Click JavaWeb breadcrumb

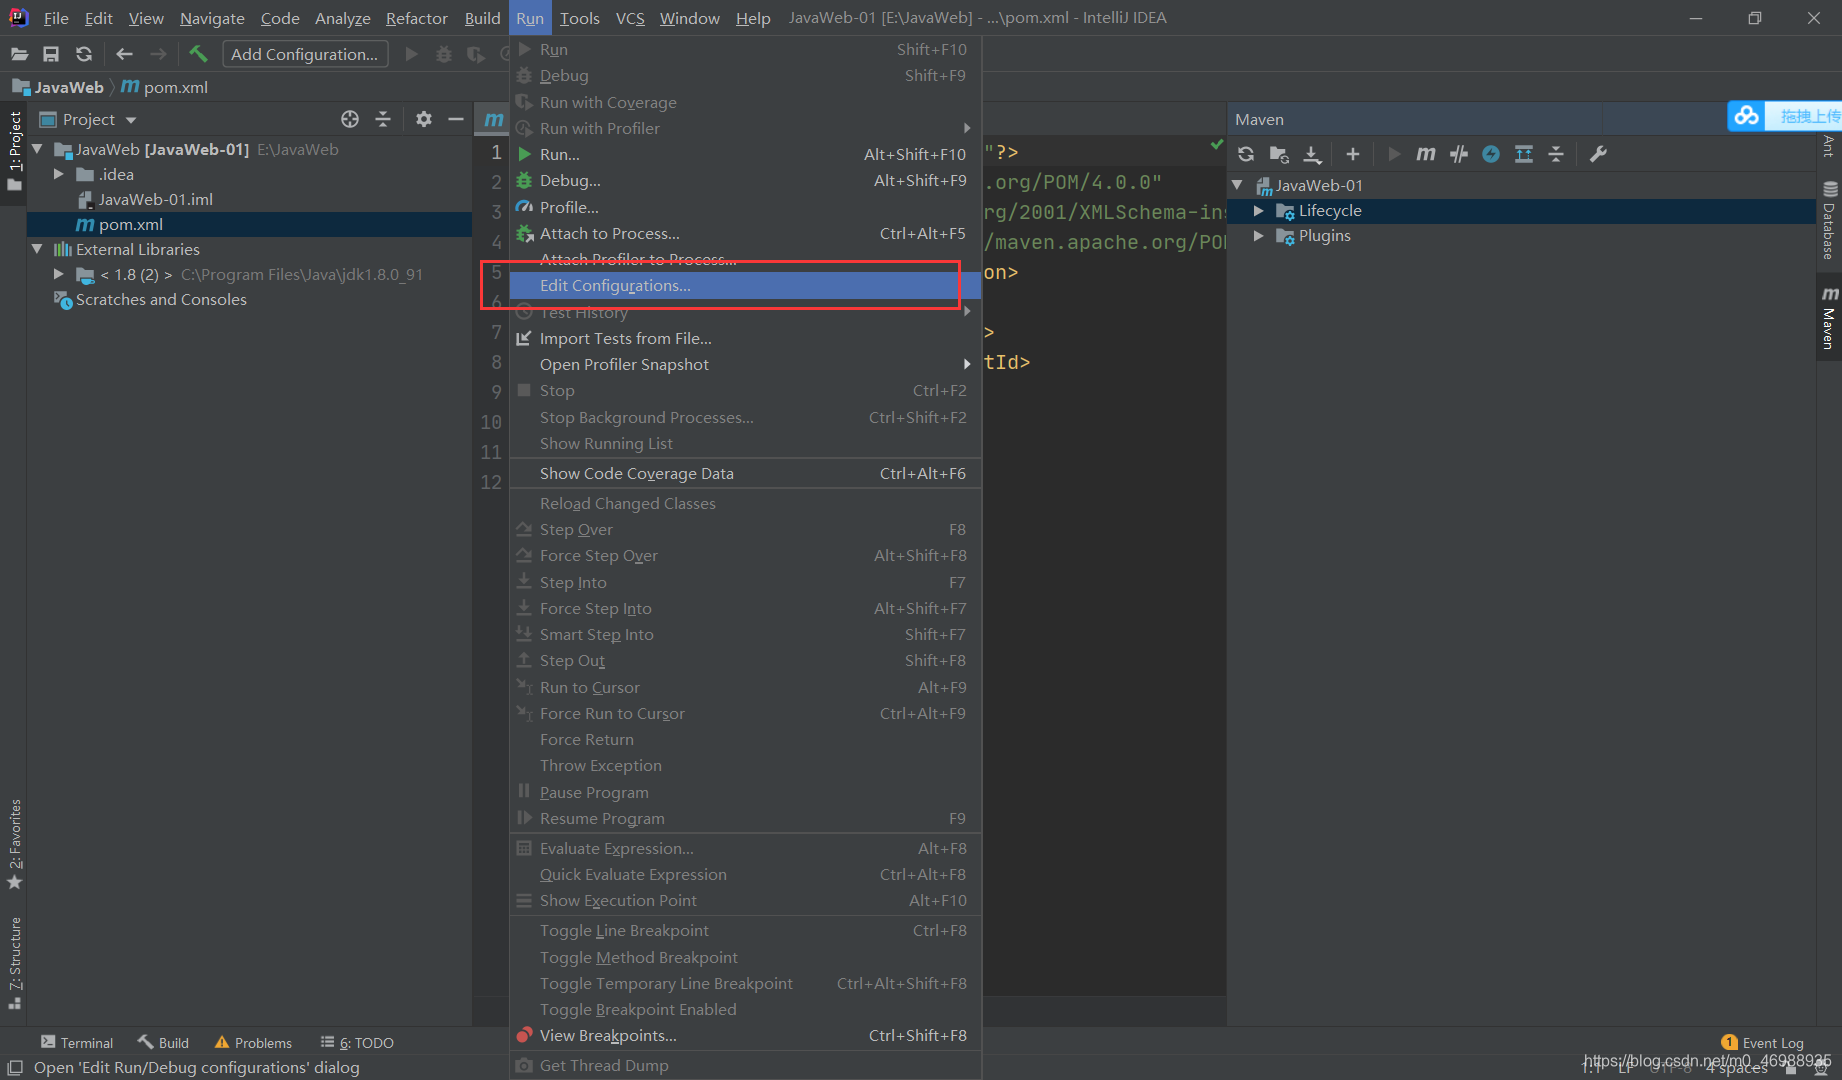[58, 87]
